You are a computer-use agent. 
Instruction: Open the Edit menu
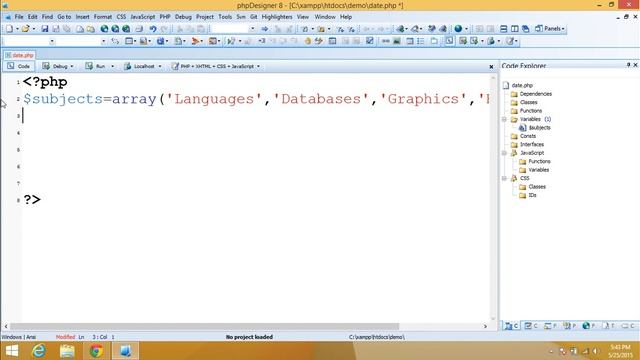32,17
